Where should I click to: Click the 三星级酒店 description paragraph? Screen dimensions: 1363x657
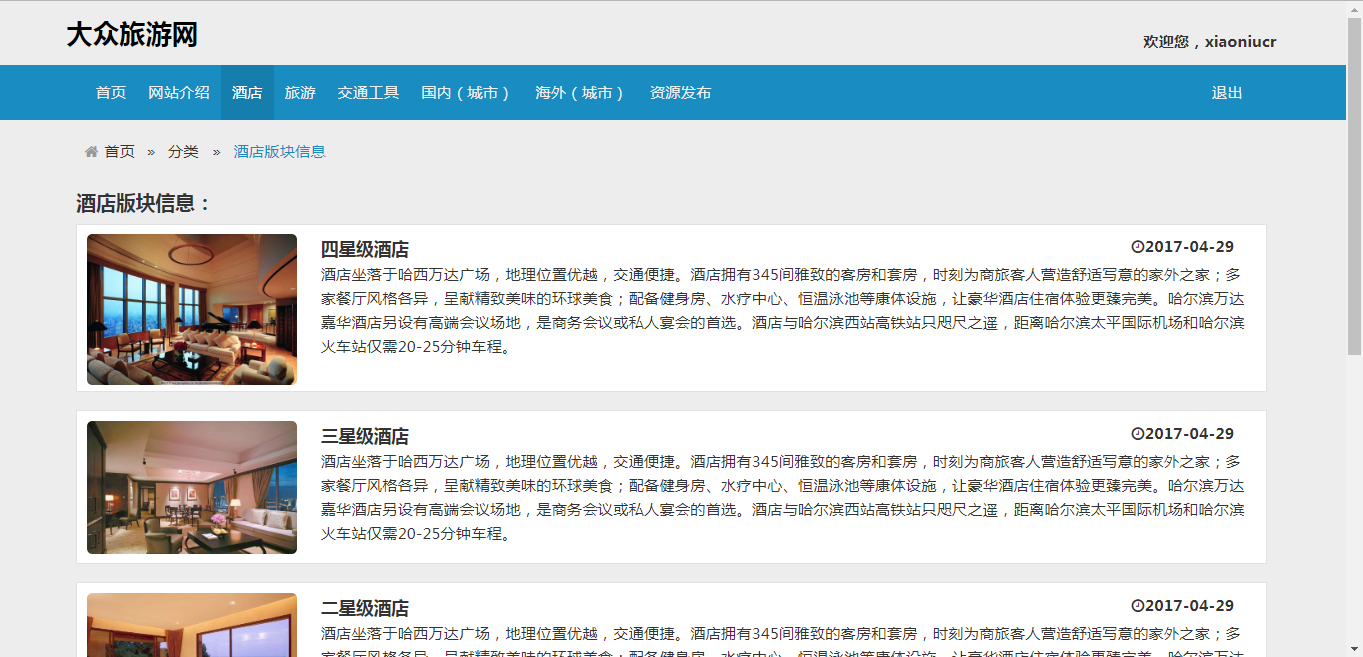(x=783, y=498)
